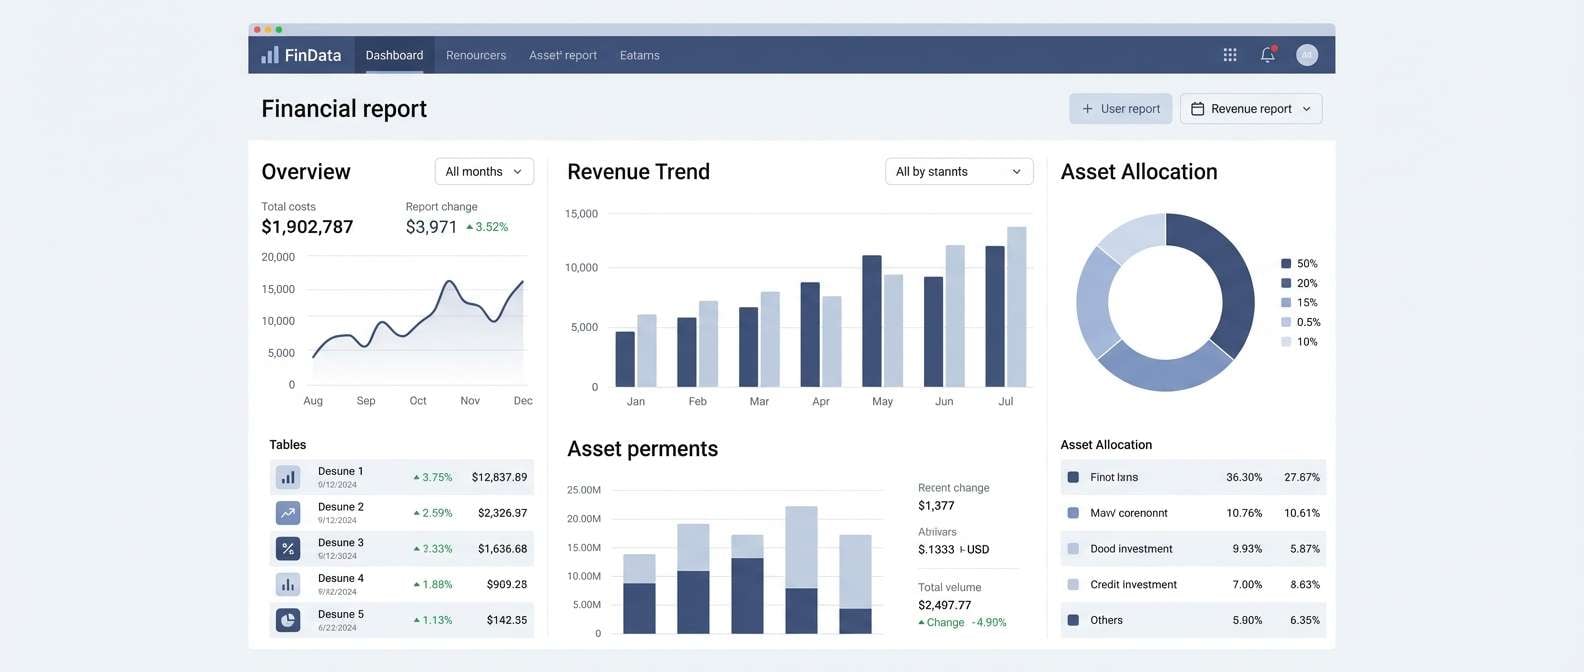
Task: Click the Desune 1 bar chart icon
Action: (288, 477)
